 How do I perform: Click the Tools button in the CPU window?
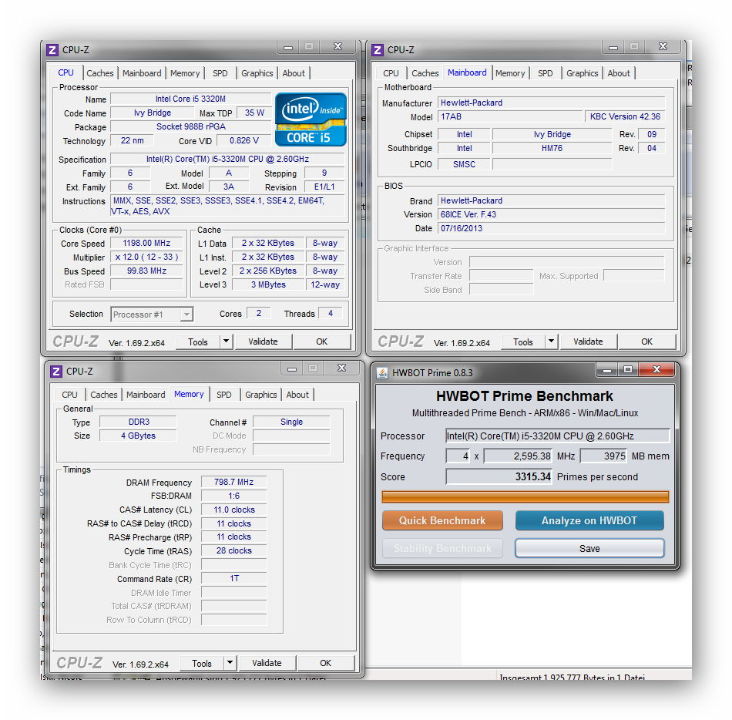[197, 342]
